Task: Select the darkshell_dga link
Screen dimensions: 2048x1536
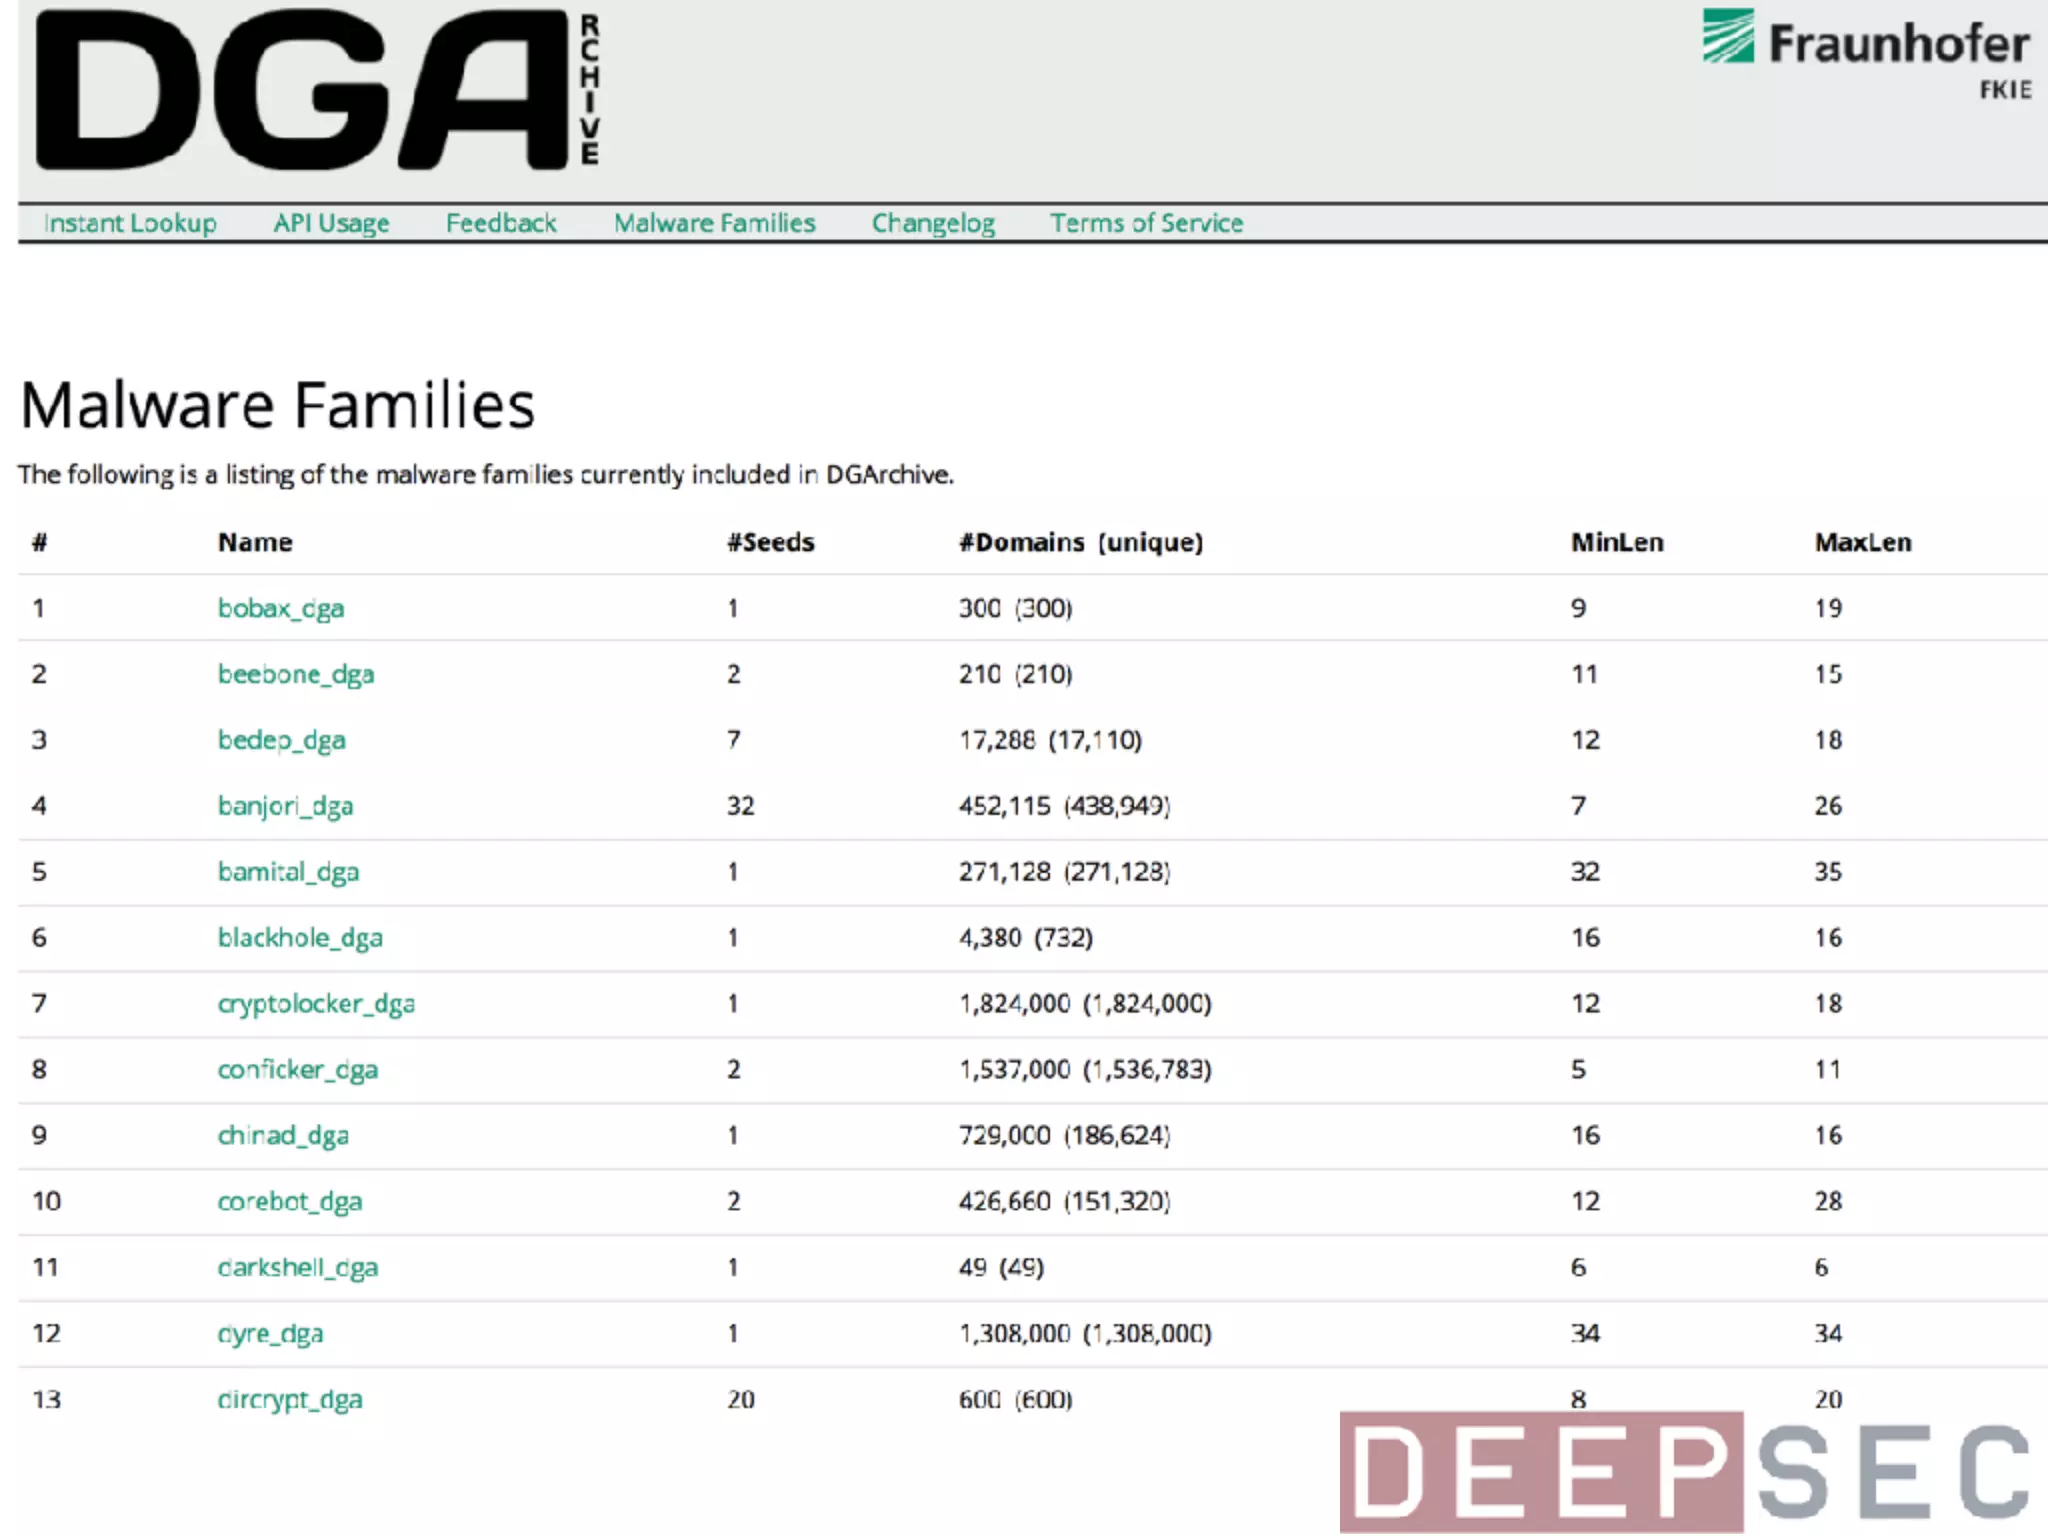Action: click(x=298, y=1268)
